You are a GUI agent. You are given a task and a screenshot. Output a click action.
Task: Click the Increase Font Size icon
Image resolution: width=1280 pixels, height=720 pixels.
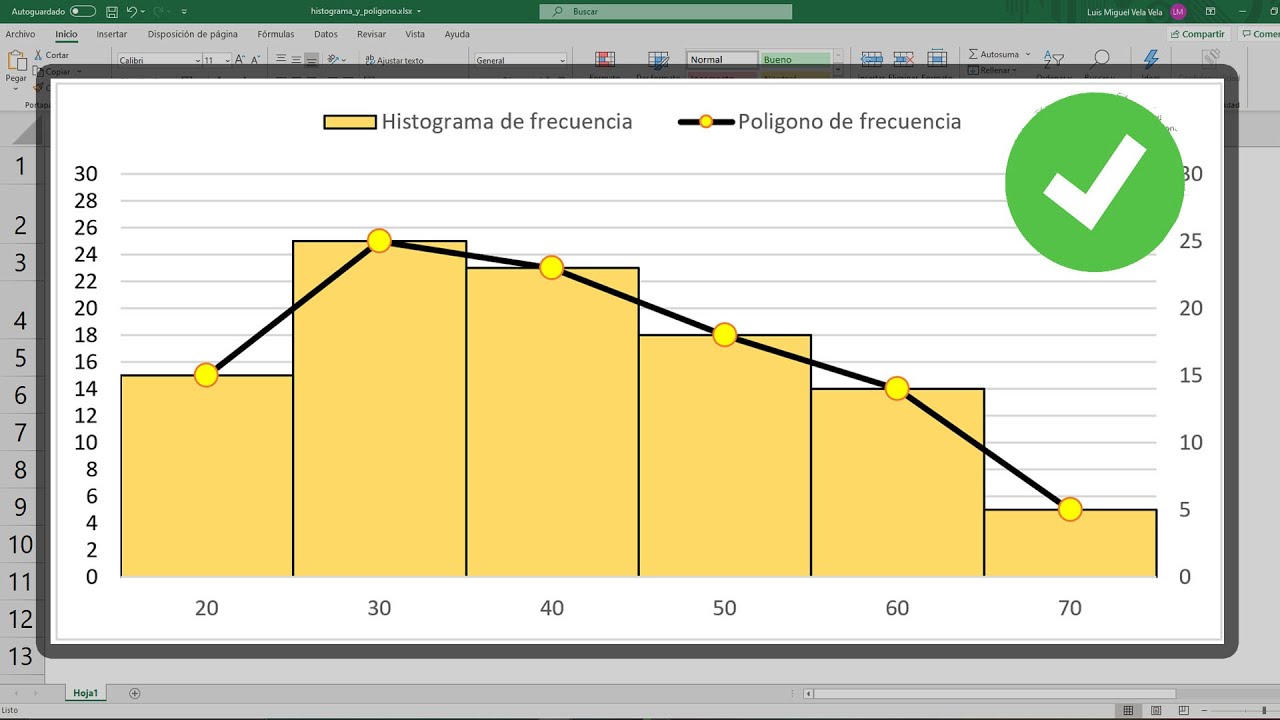click(x=240, y=60)
